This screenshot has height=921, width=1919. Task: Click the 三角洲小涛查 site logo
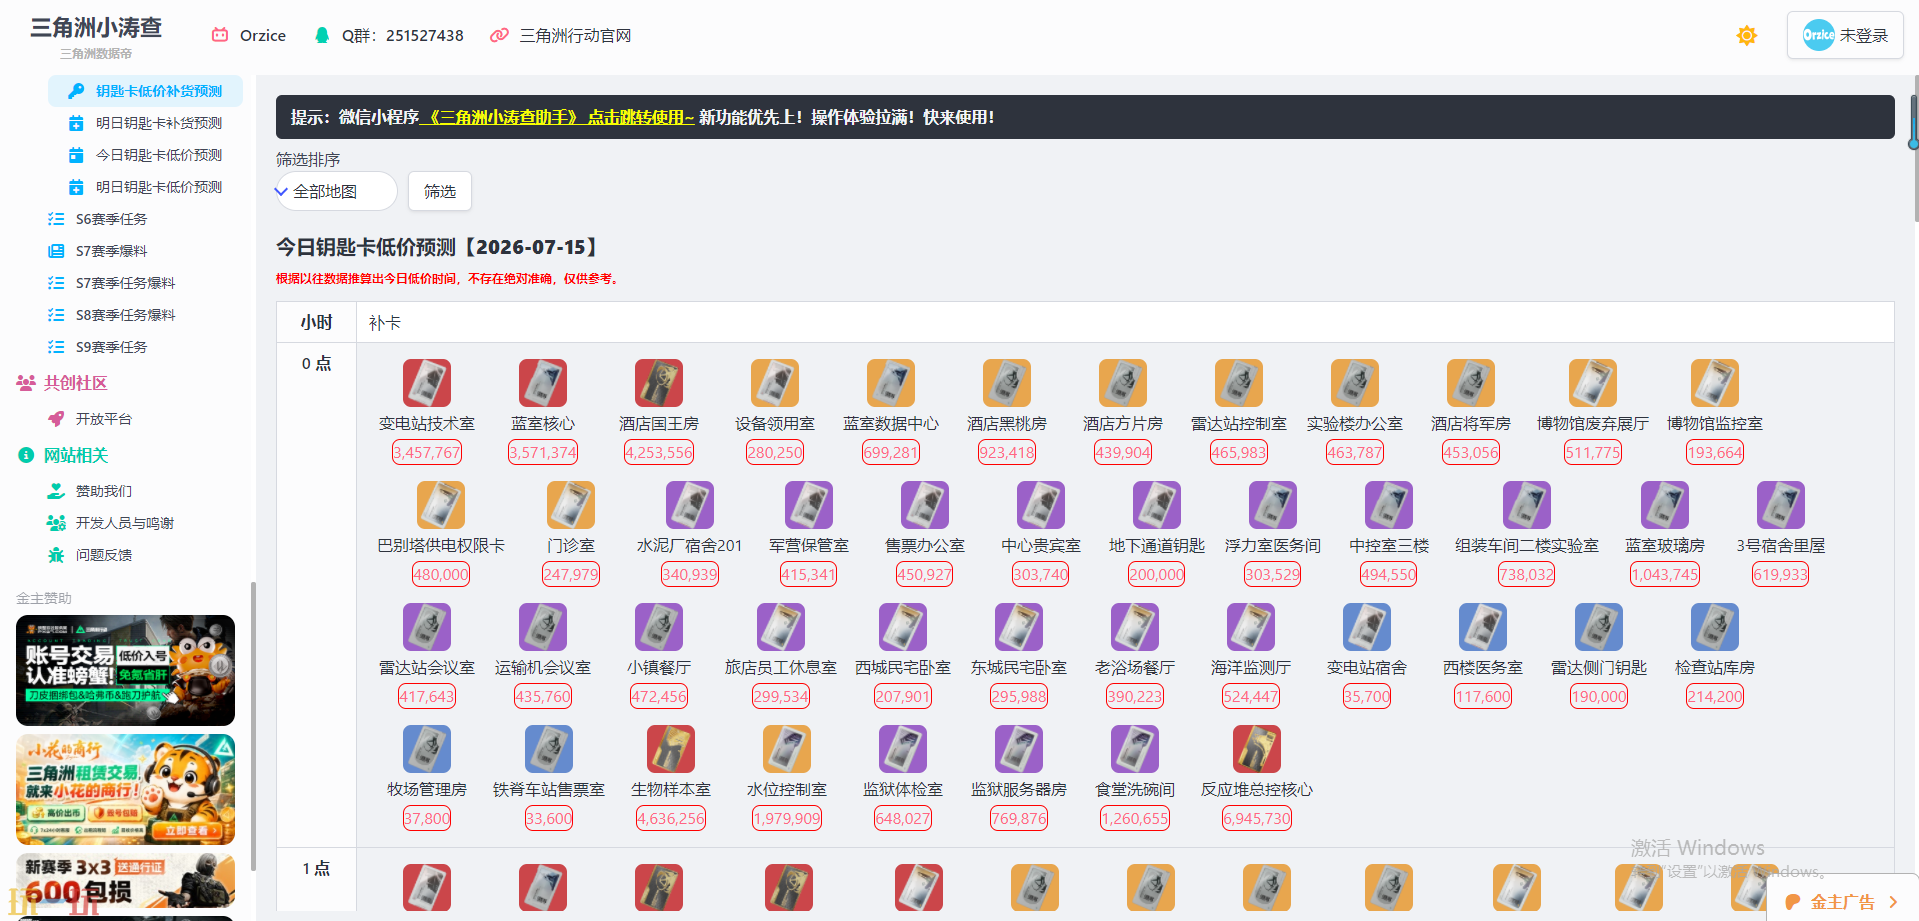tap(96, 28)
